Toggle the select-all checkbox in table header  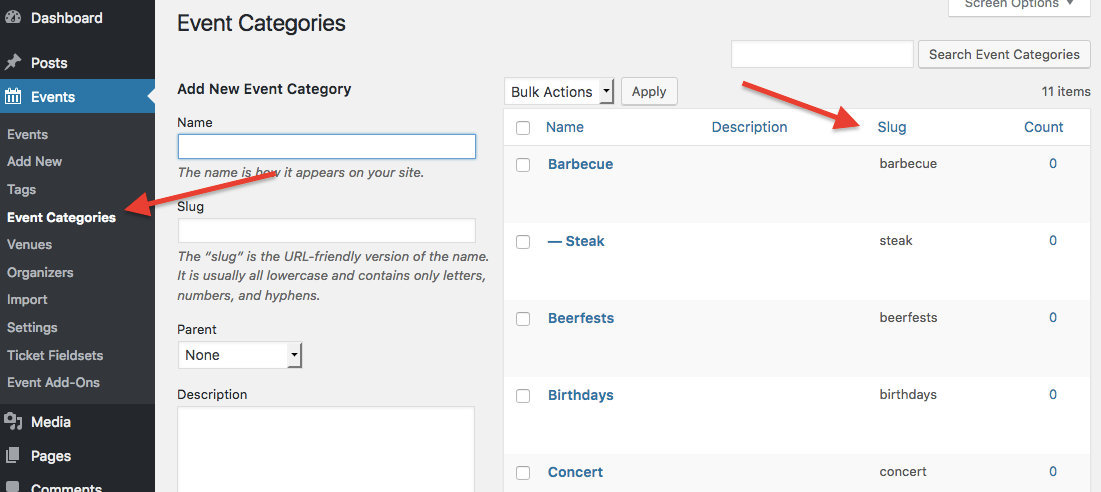point(523,128)
